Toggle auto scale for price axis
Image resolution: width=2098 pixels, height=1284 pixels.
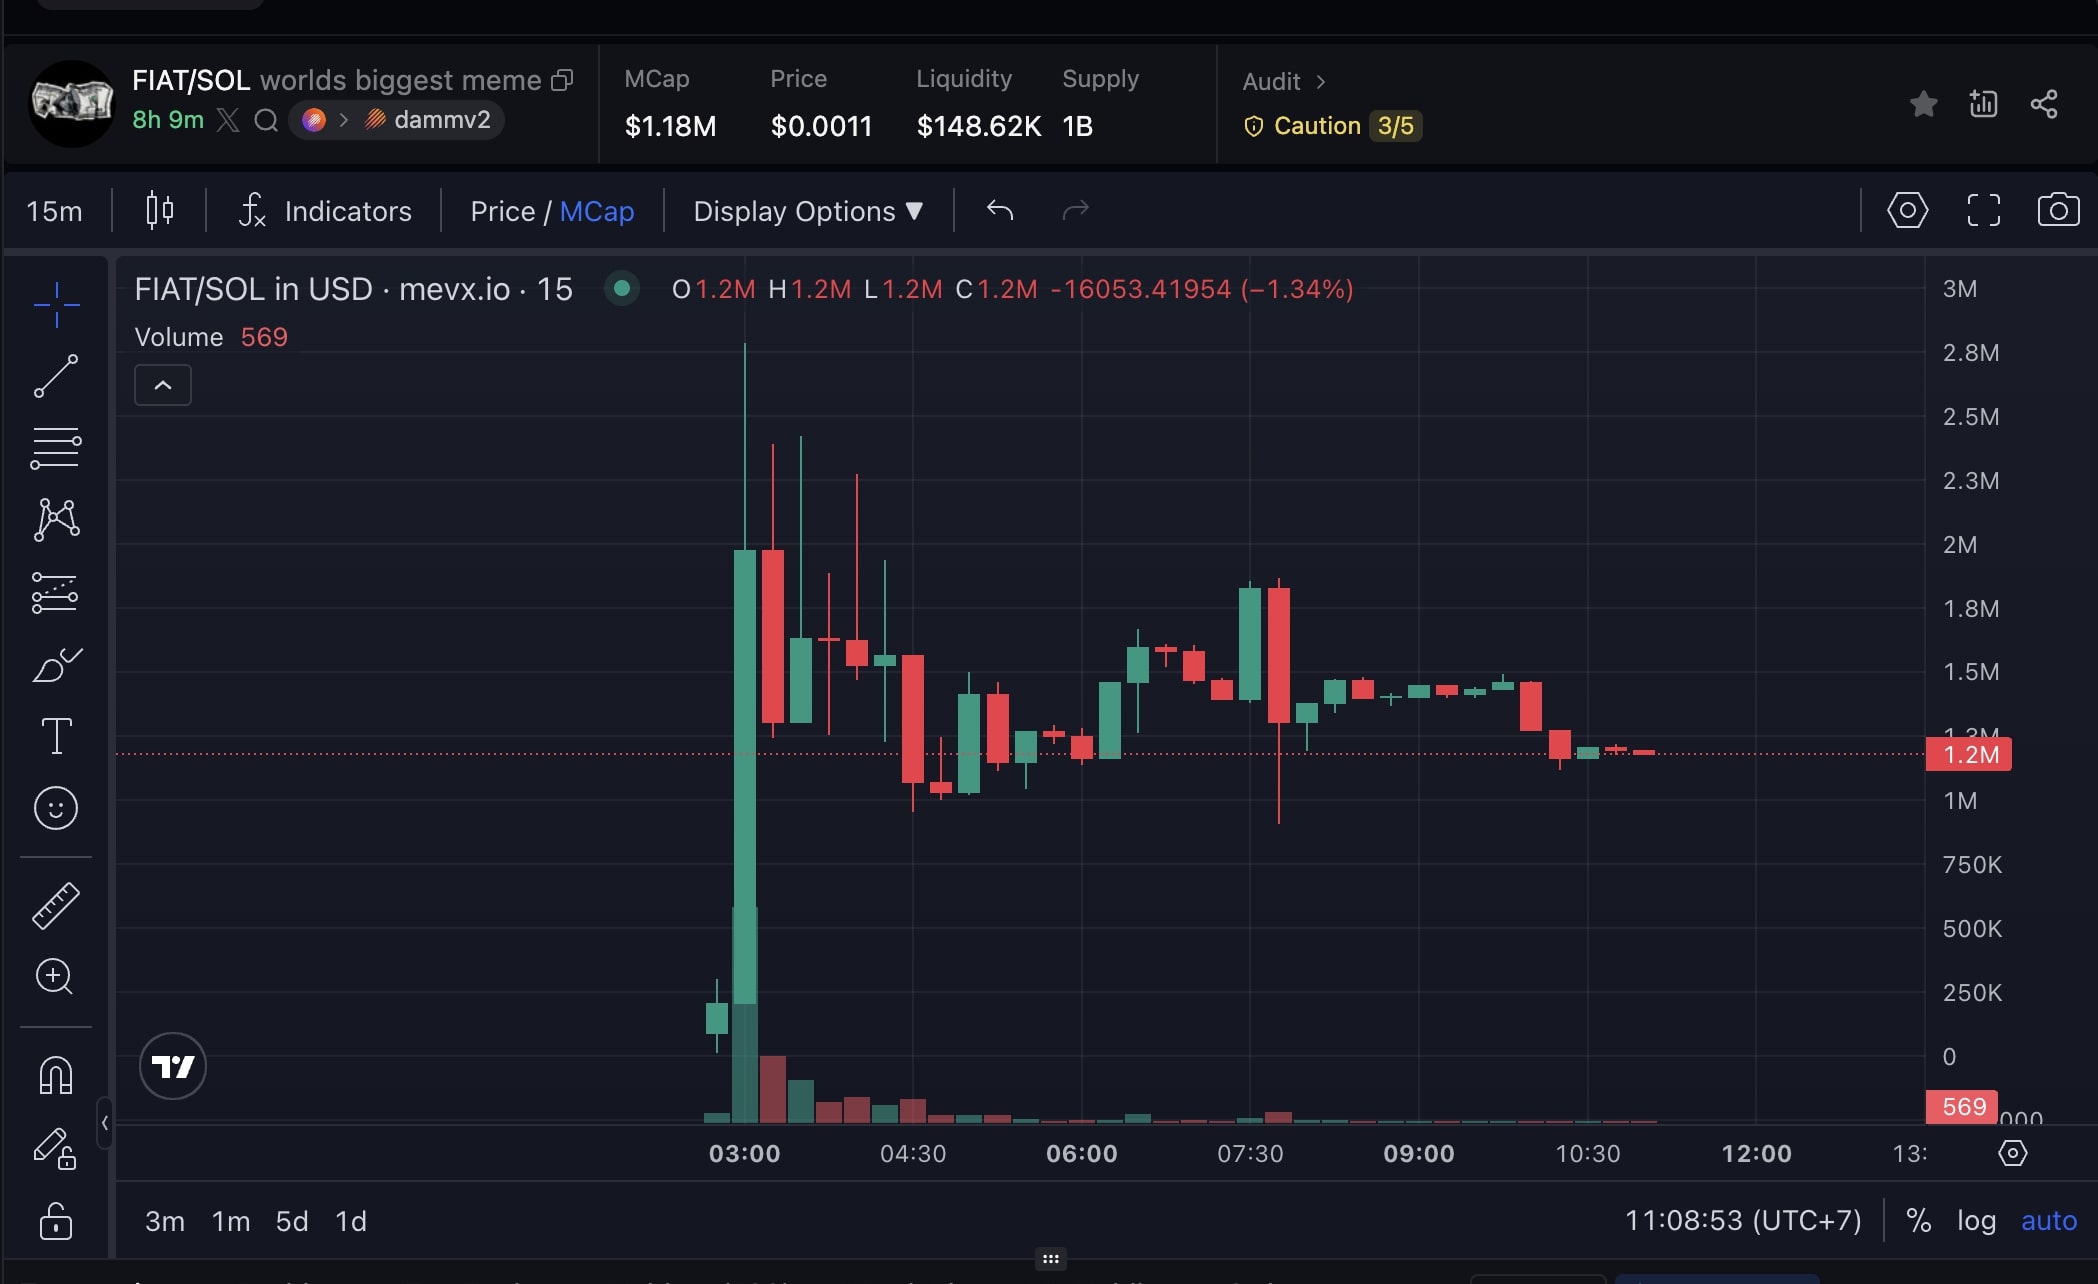tap(2049, 1221)
